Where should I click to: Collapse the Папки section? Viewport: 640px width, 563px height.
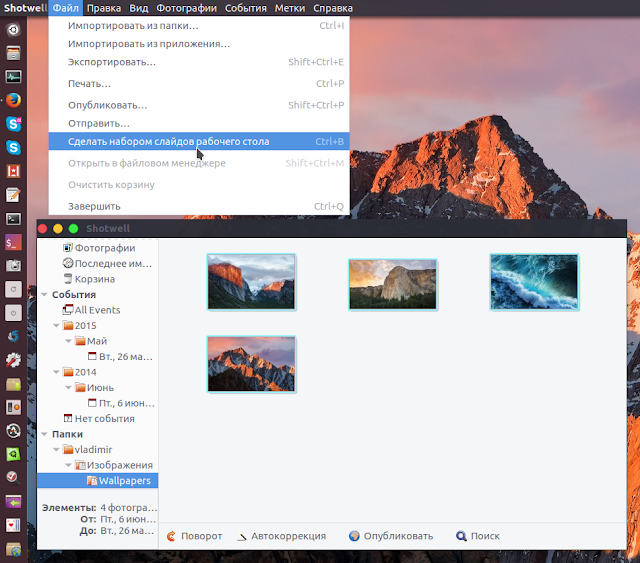click(x=44, y=434)
